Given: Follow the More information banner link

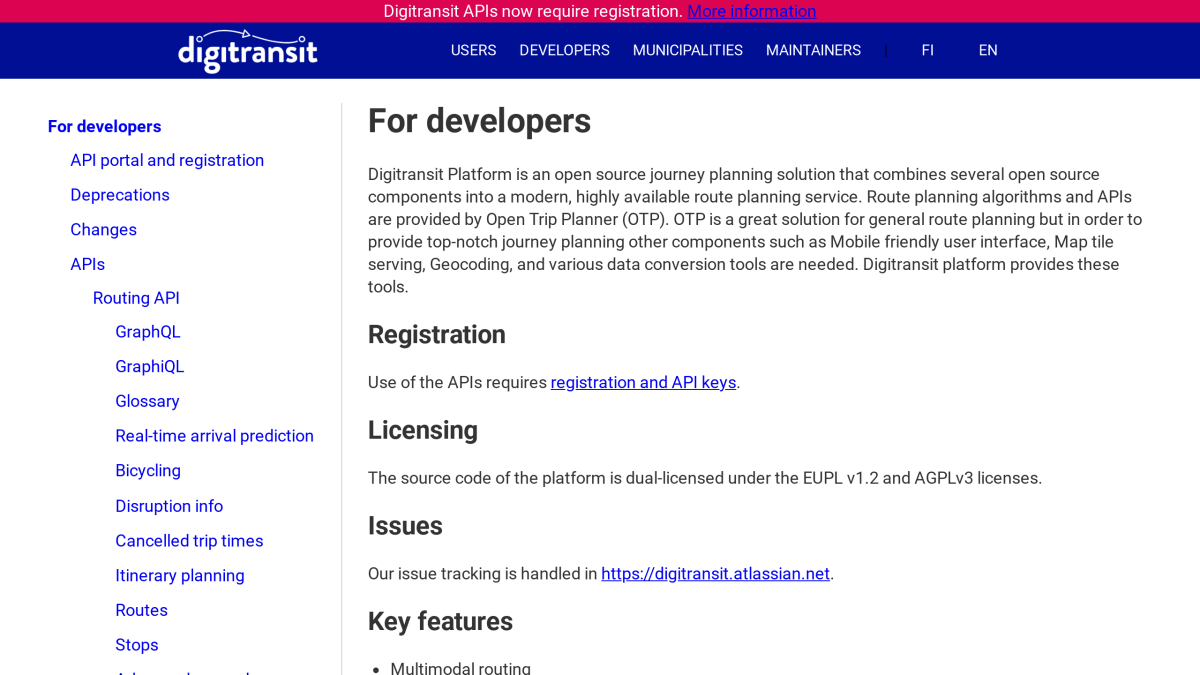Looking at the screenshot, I should pos(752,11).
